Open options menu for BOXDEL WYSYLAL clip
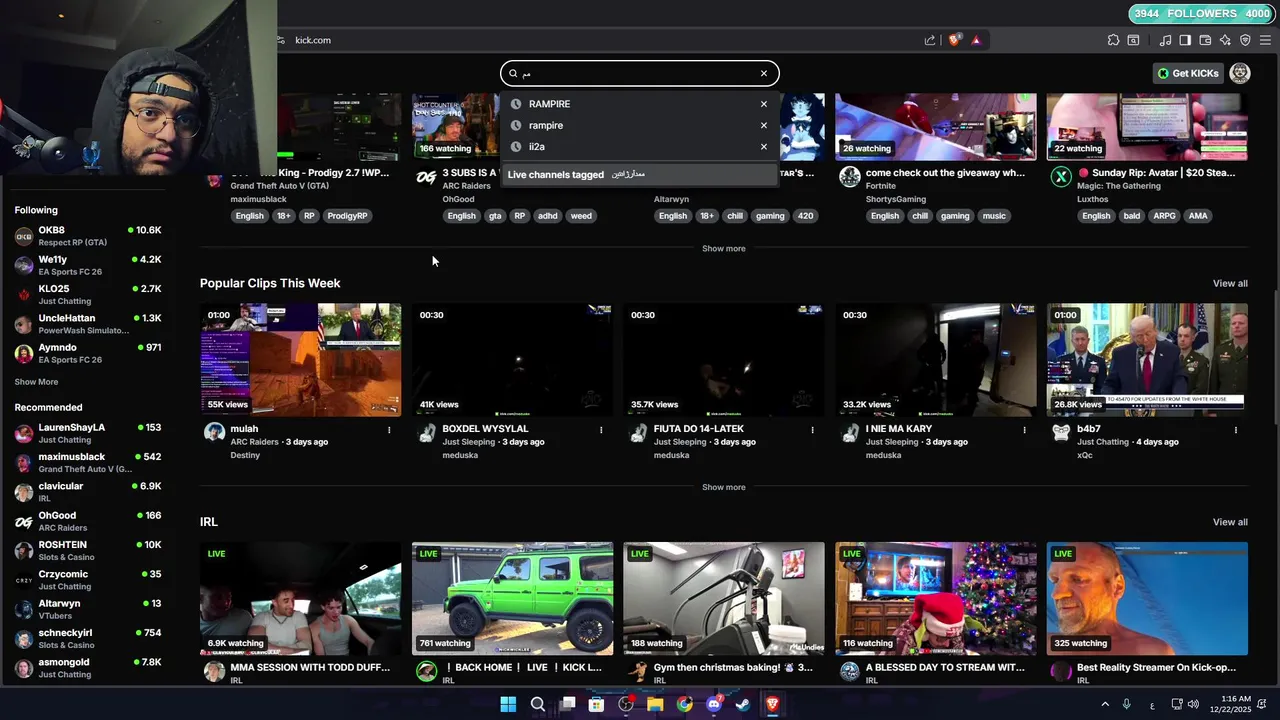 click(x=601, y=430)
